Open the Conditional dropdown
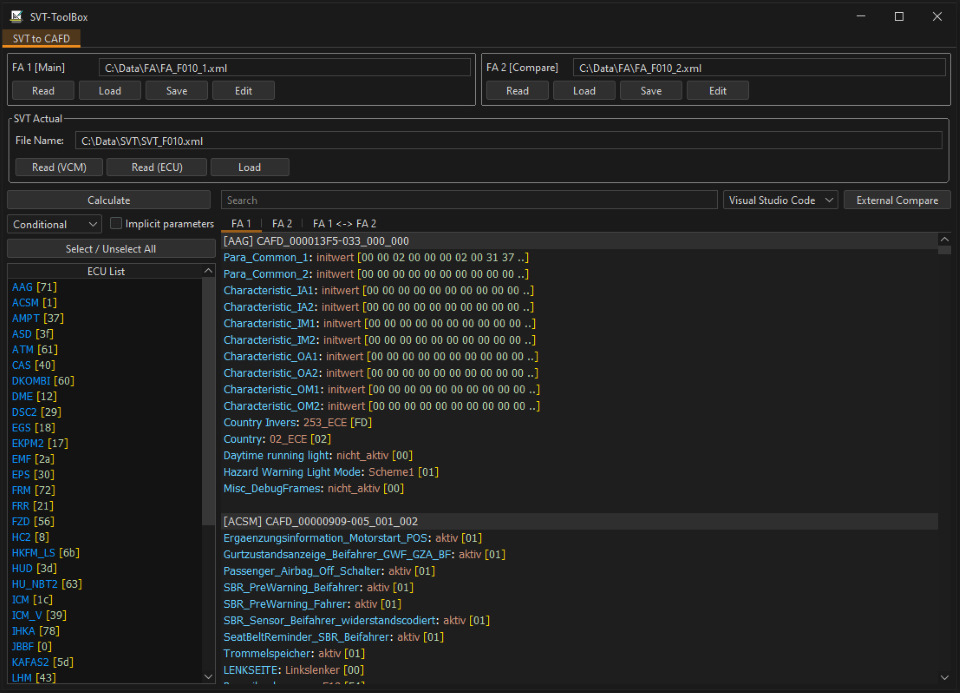Viewport: 960px width, 693px height. (54, 224)
